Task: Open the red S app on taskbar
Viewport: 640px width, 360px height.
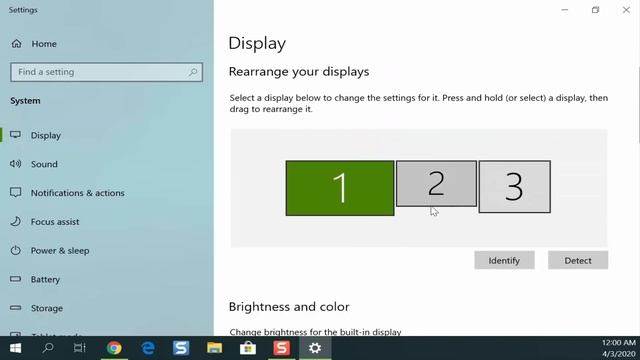Action: coord(281,348)
